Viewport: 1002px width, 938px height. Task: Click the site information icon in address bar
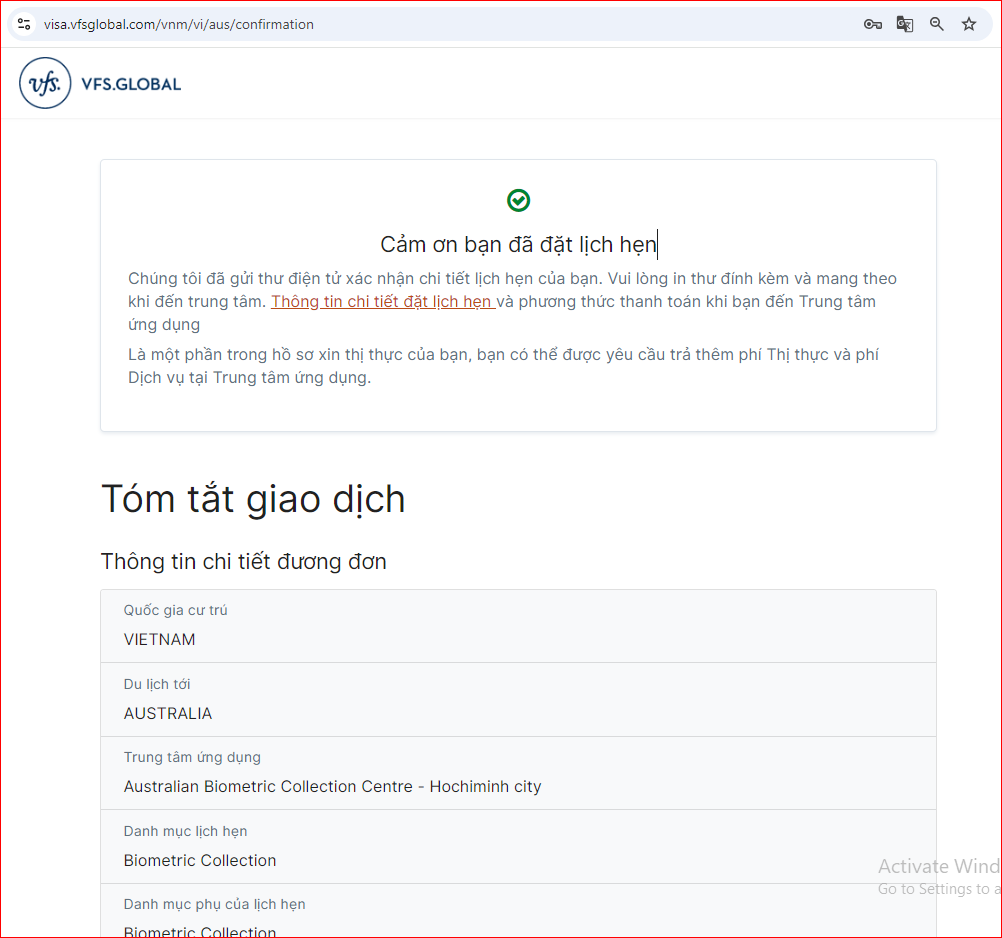tap(25, 24)
